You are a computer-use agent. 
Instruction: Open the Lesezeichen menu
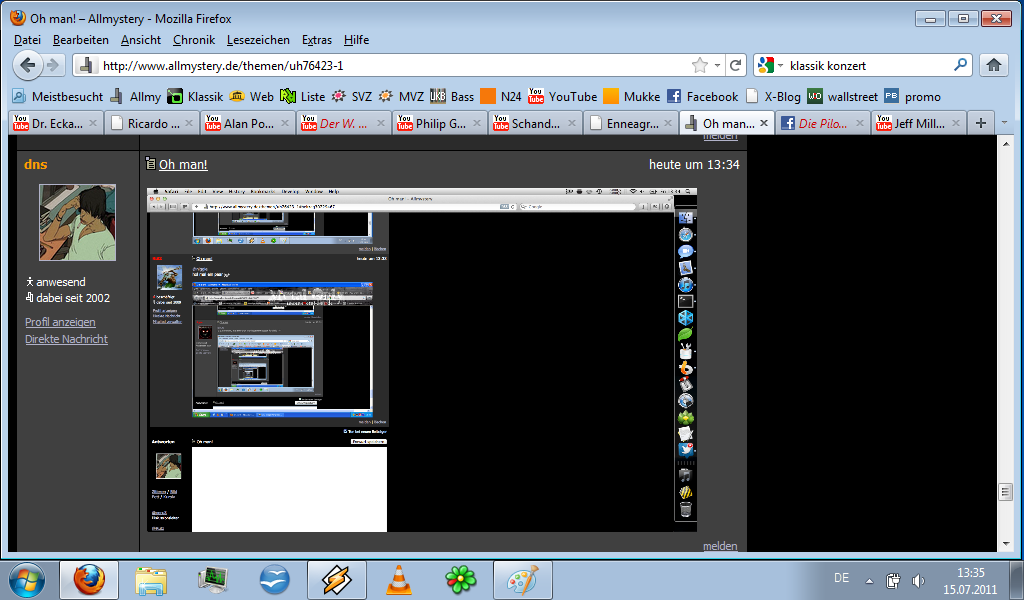258,40
